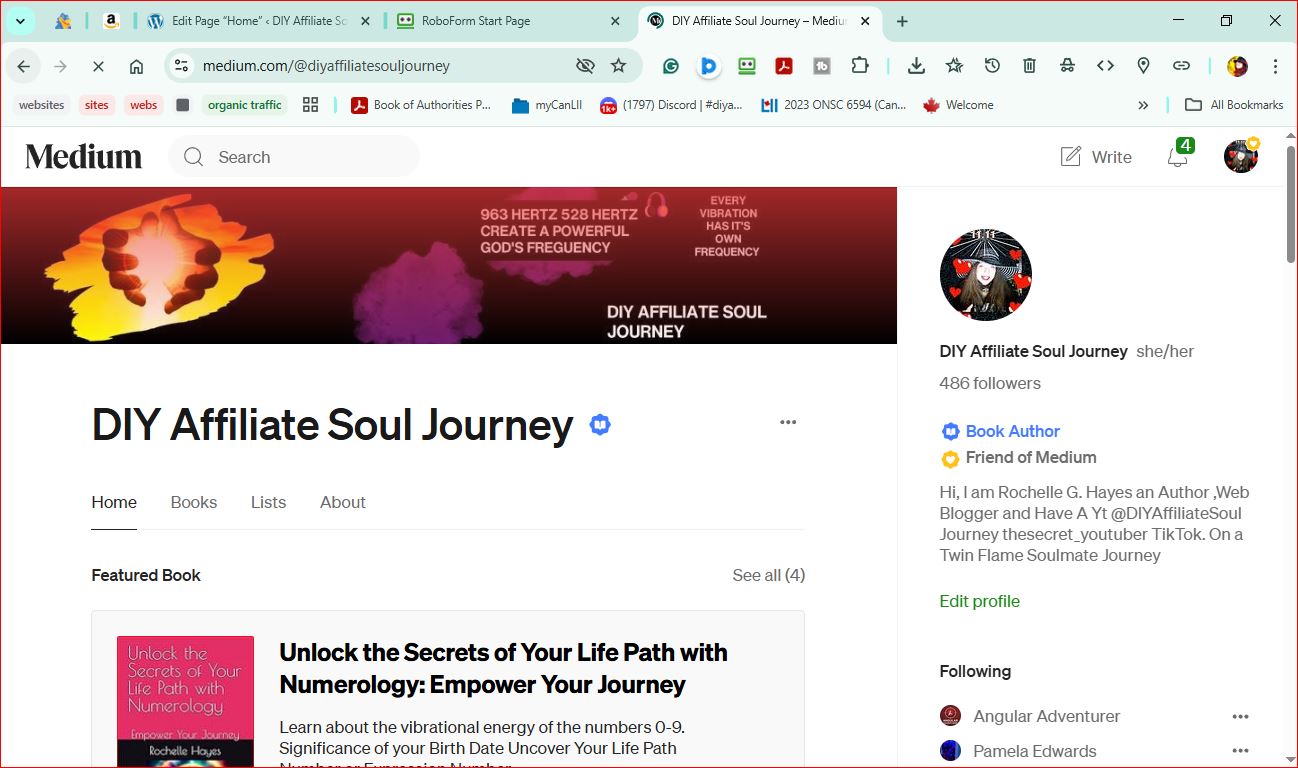This screenshot has width=1298, height=768.
Task: Click the medium.com address bar URL
Action: click(x=326, y=66)
